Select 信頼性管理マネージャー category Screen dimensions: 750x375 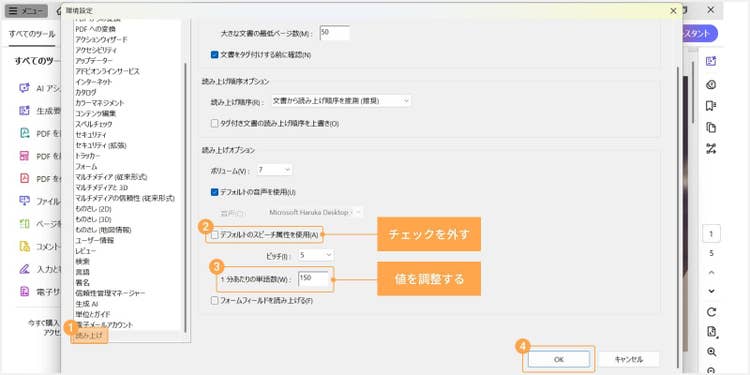point(110,293)
